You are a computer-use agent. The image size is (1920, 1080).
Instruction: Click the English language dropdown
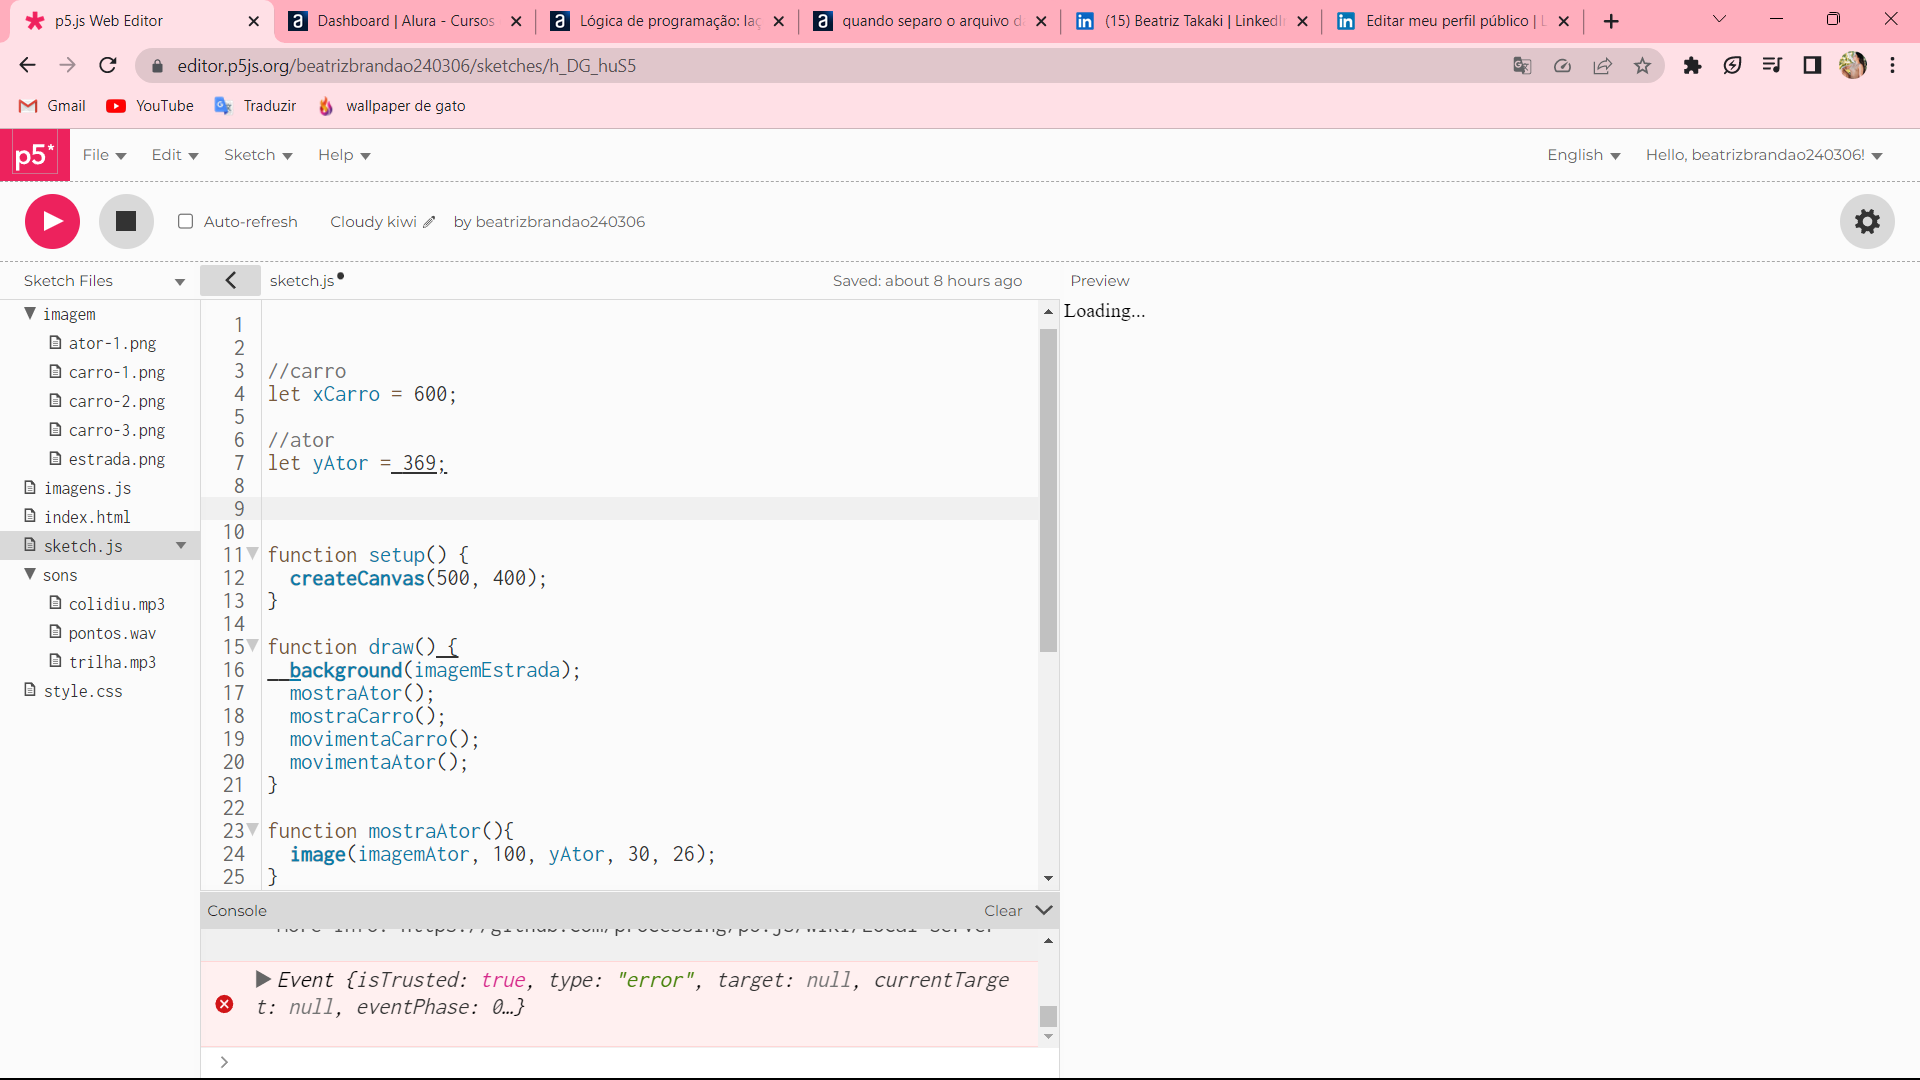point(1582,154)
